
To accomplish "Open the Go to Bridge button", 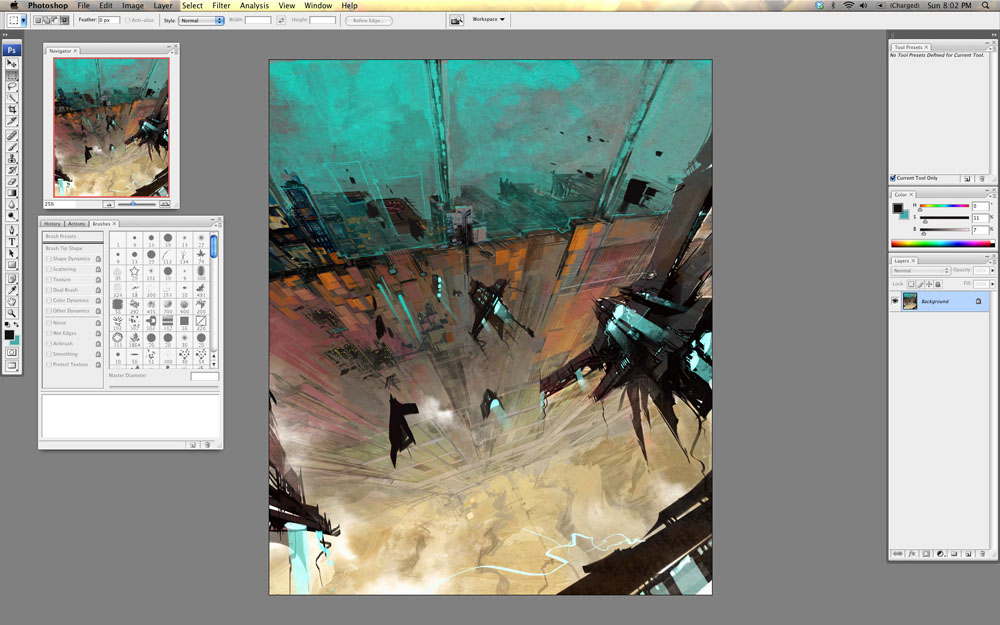I will (x=456, y=20).
